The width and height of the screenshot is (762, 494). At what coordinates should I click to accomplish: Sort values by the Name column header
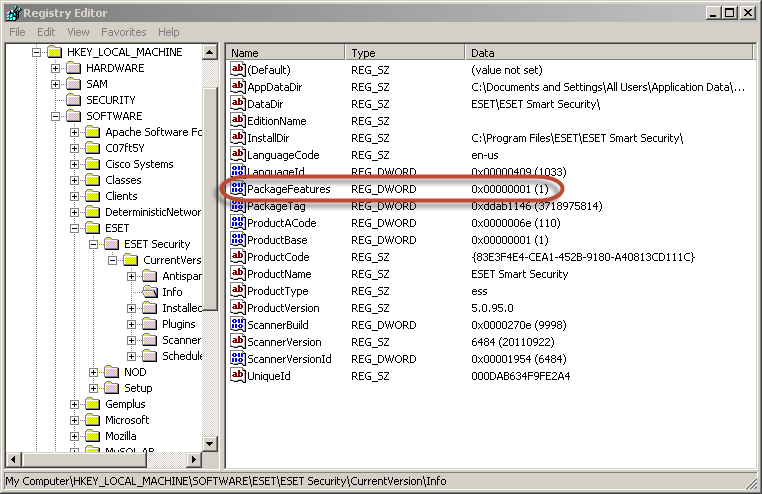pyautogui.click(x=285, y=52)
